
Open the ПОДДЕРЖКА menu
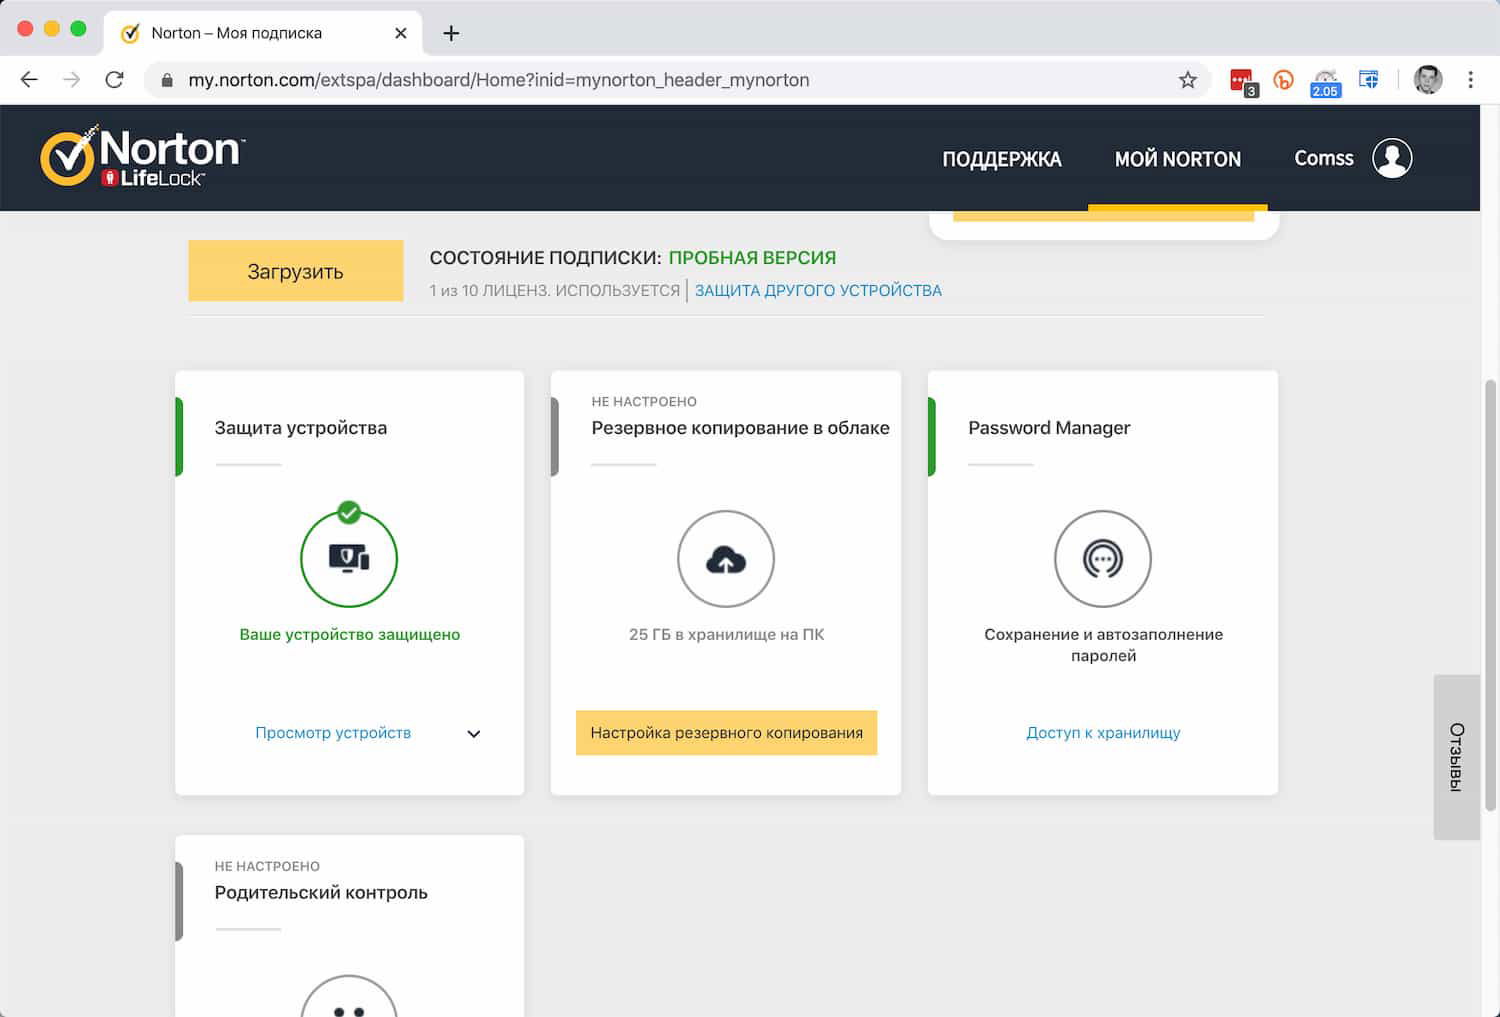[1001, 159]
